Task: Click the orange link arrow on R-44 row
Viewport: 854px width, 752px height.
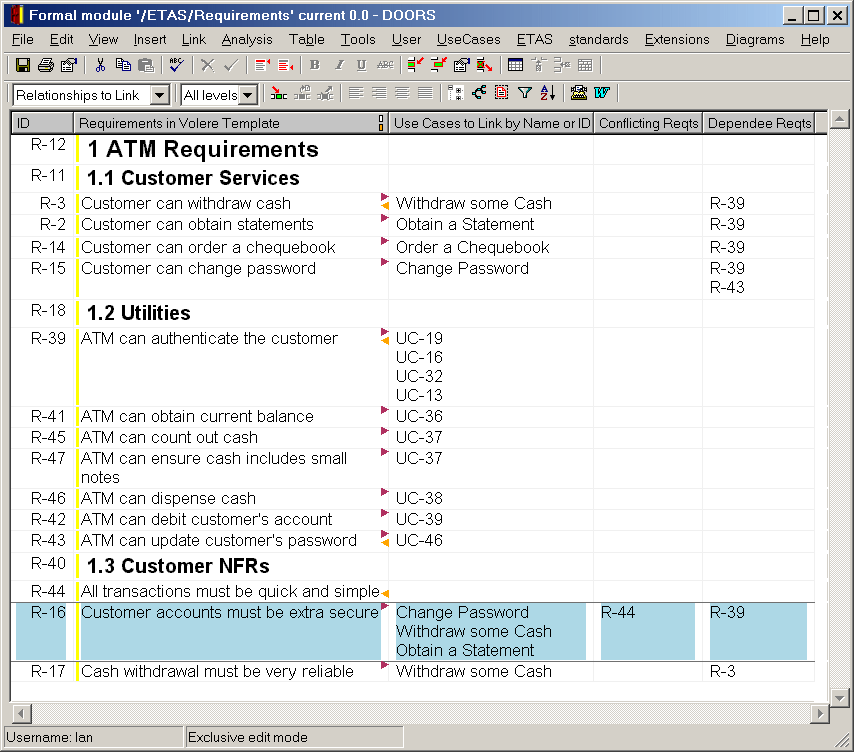Action: (385, 594)
